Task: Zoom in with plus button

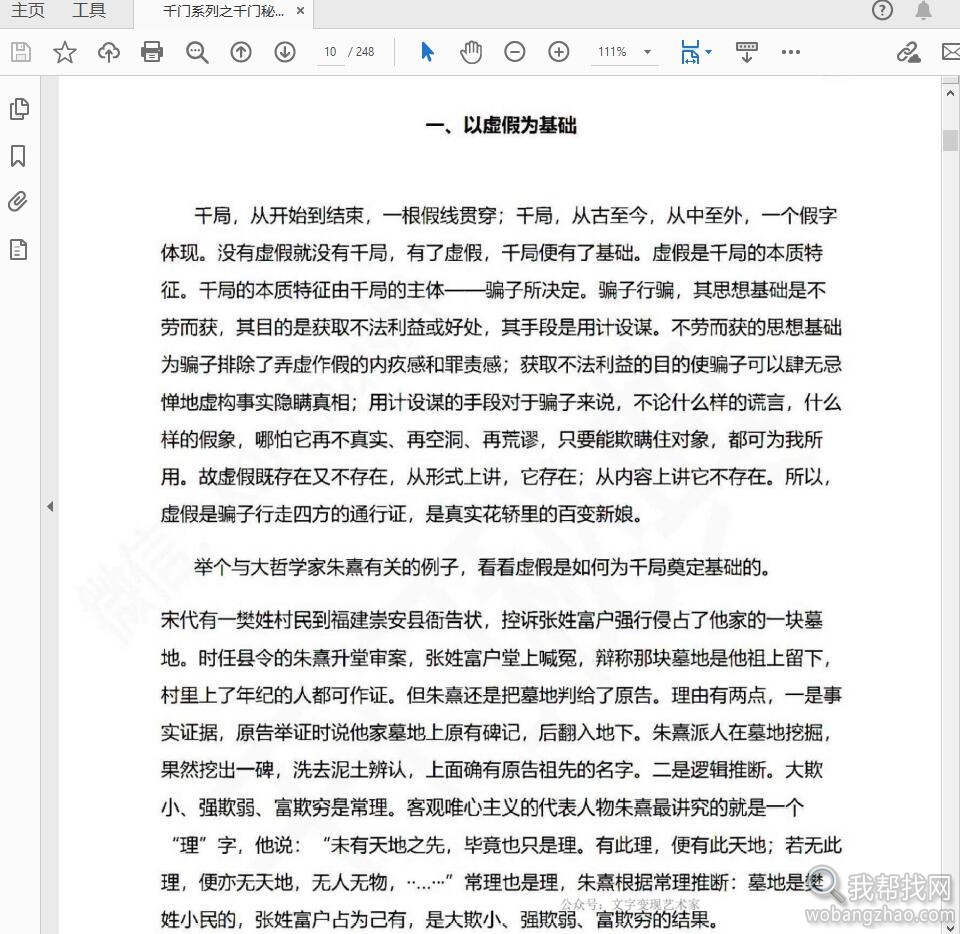Action: 558,52
